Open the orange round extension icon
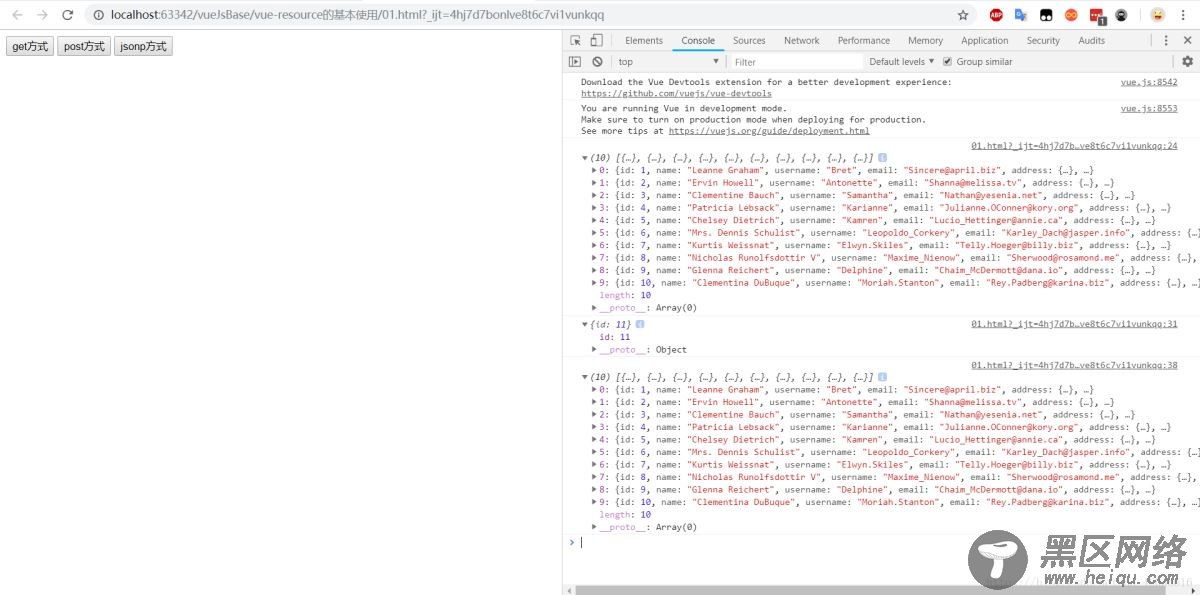Screen dimensions: 1200x595 (x=1071, y=15)
